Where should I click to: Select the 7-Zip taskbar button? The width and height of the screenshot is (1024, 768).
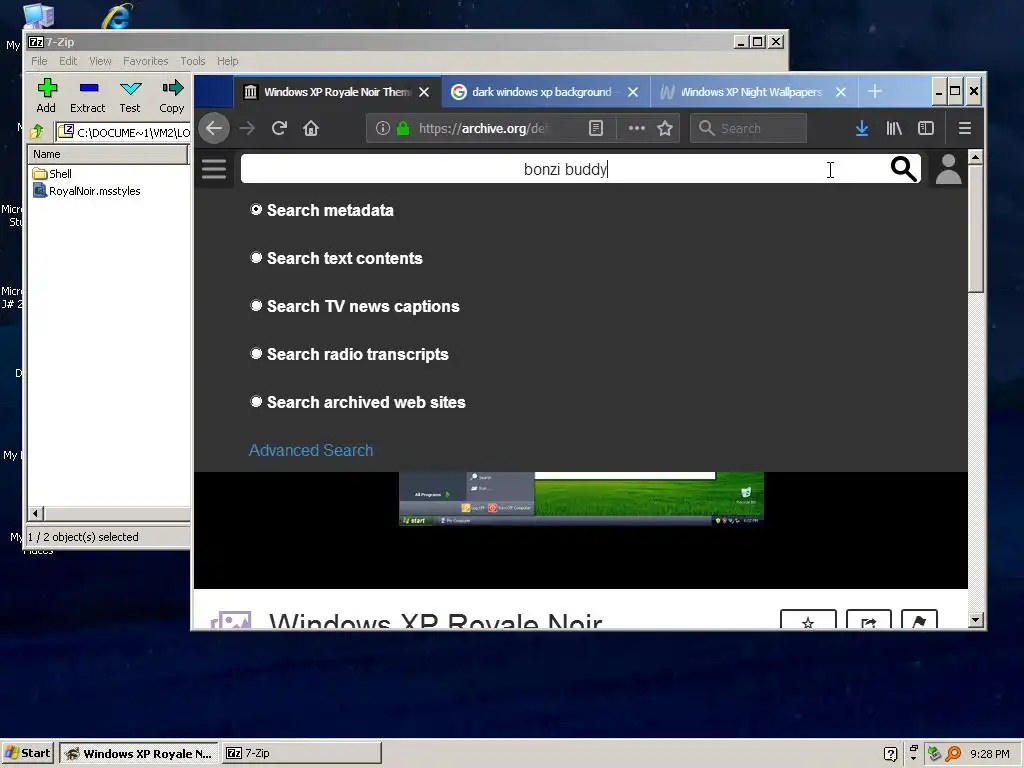coord(302,753)
